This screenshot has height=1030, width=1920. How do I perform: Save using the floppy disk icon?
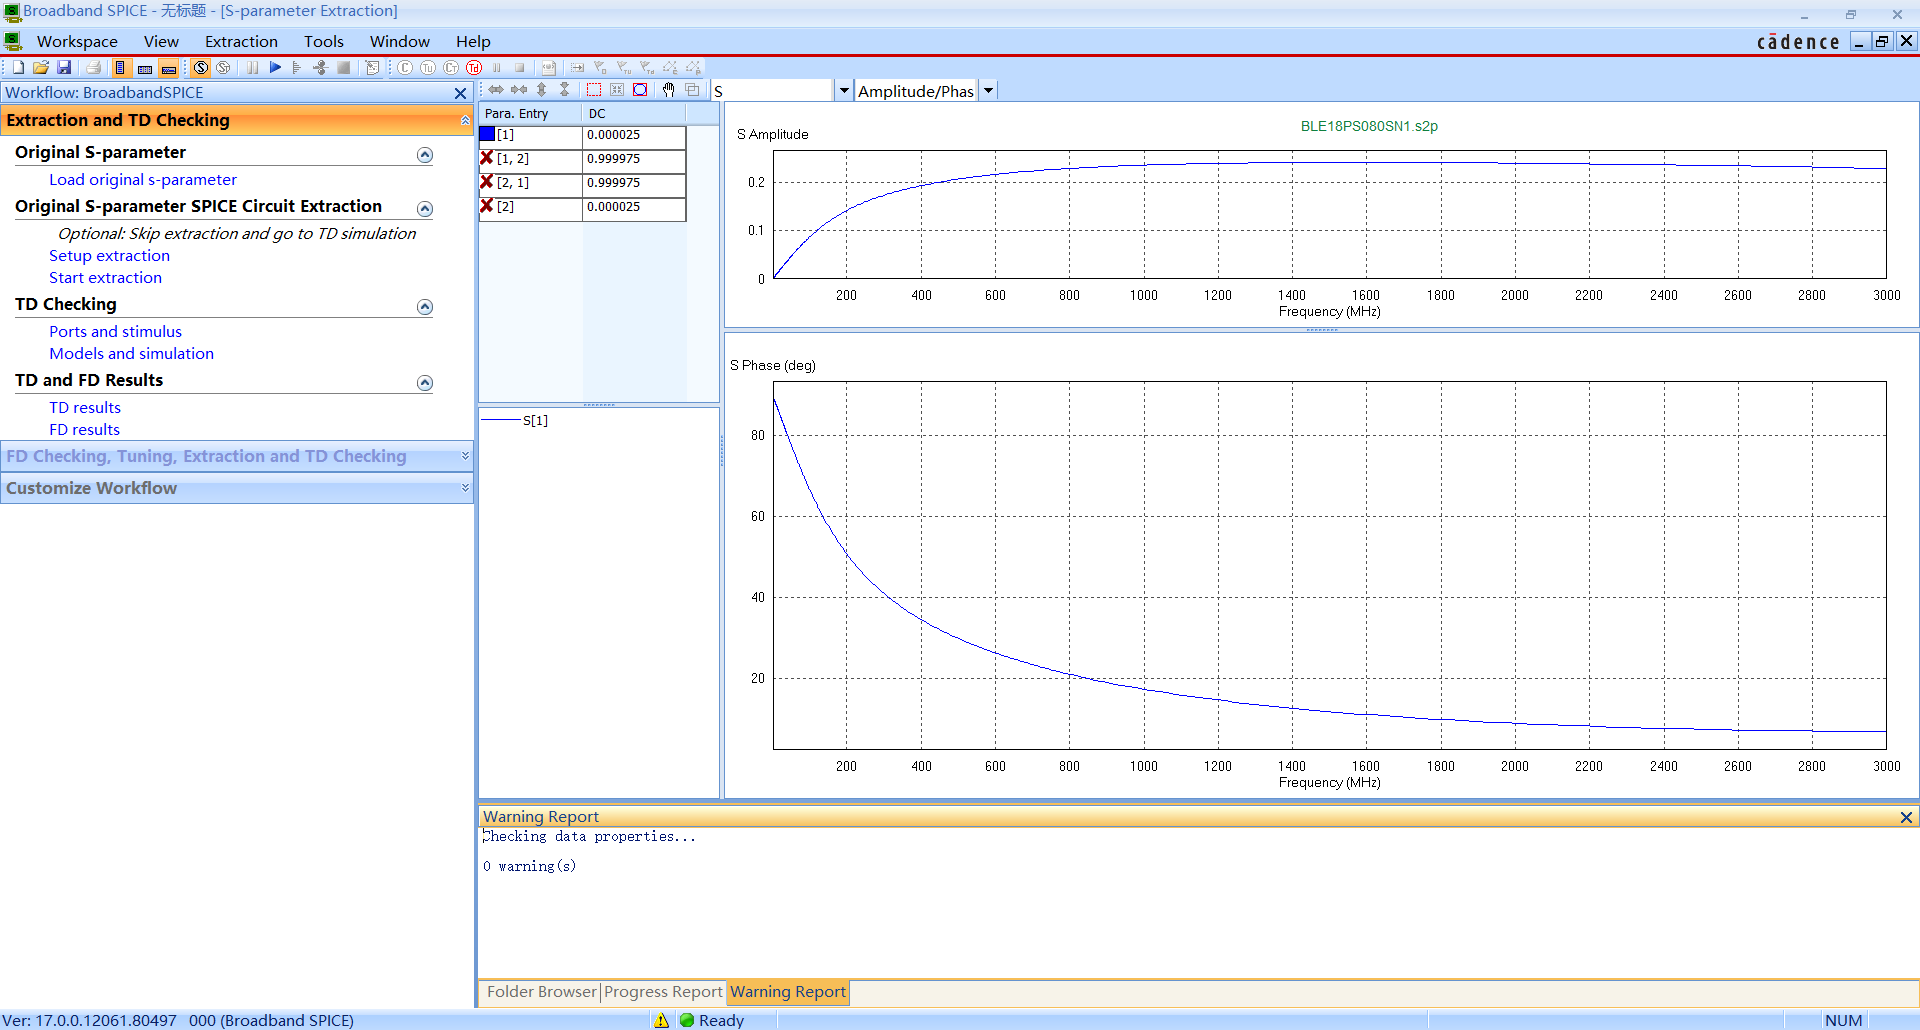(64, 68)
